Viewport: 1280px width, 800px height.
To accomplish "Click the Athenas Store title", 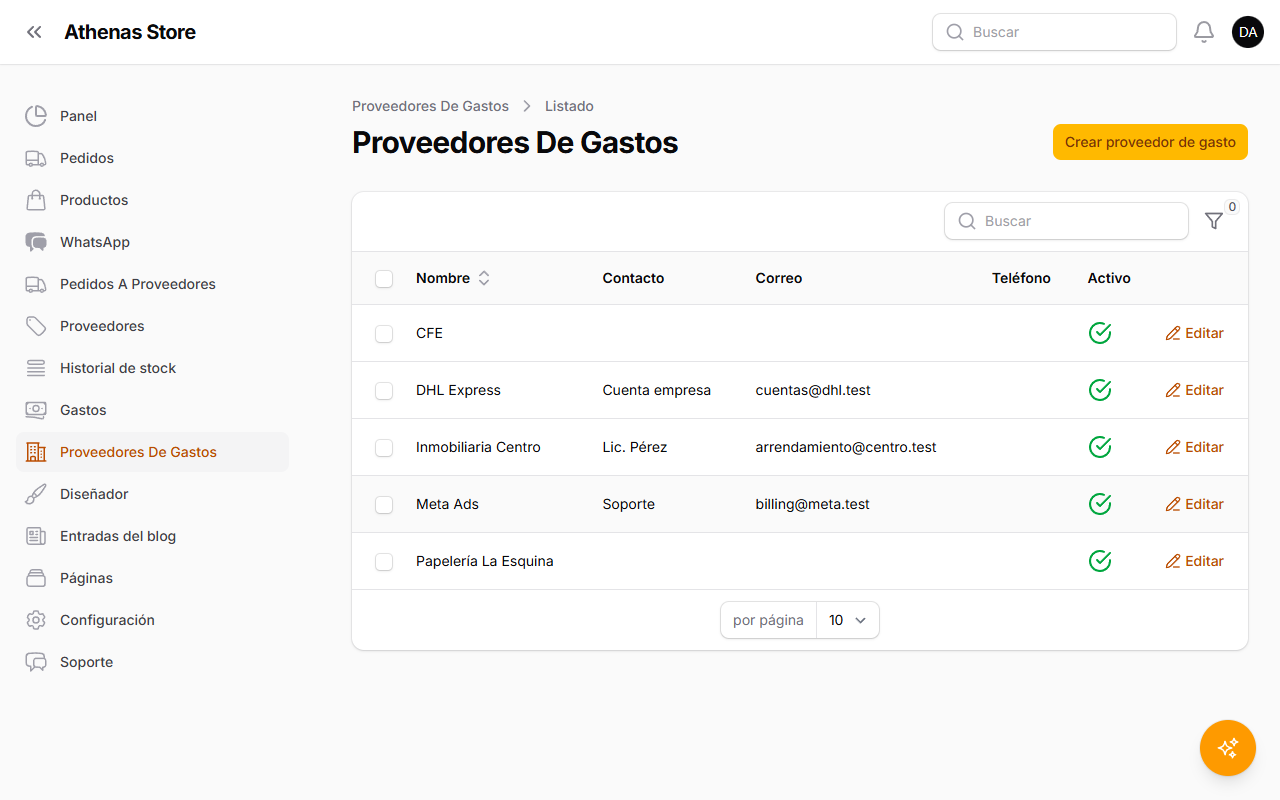I will [x=130, y=32].
